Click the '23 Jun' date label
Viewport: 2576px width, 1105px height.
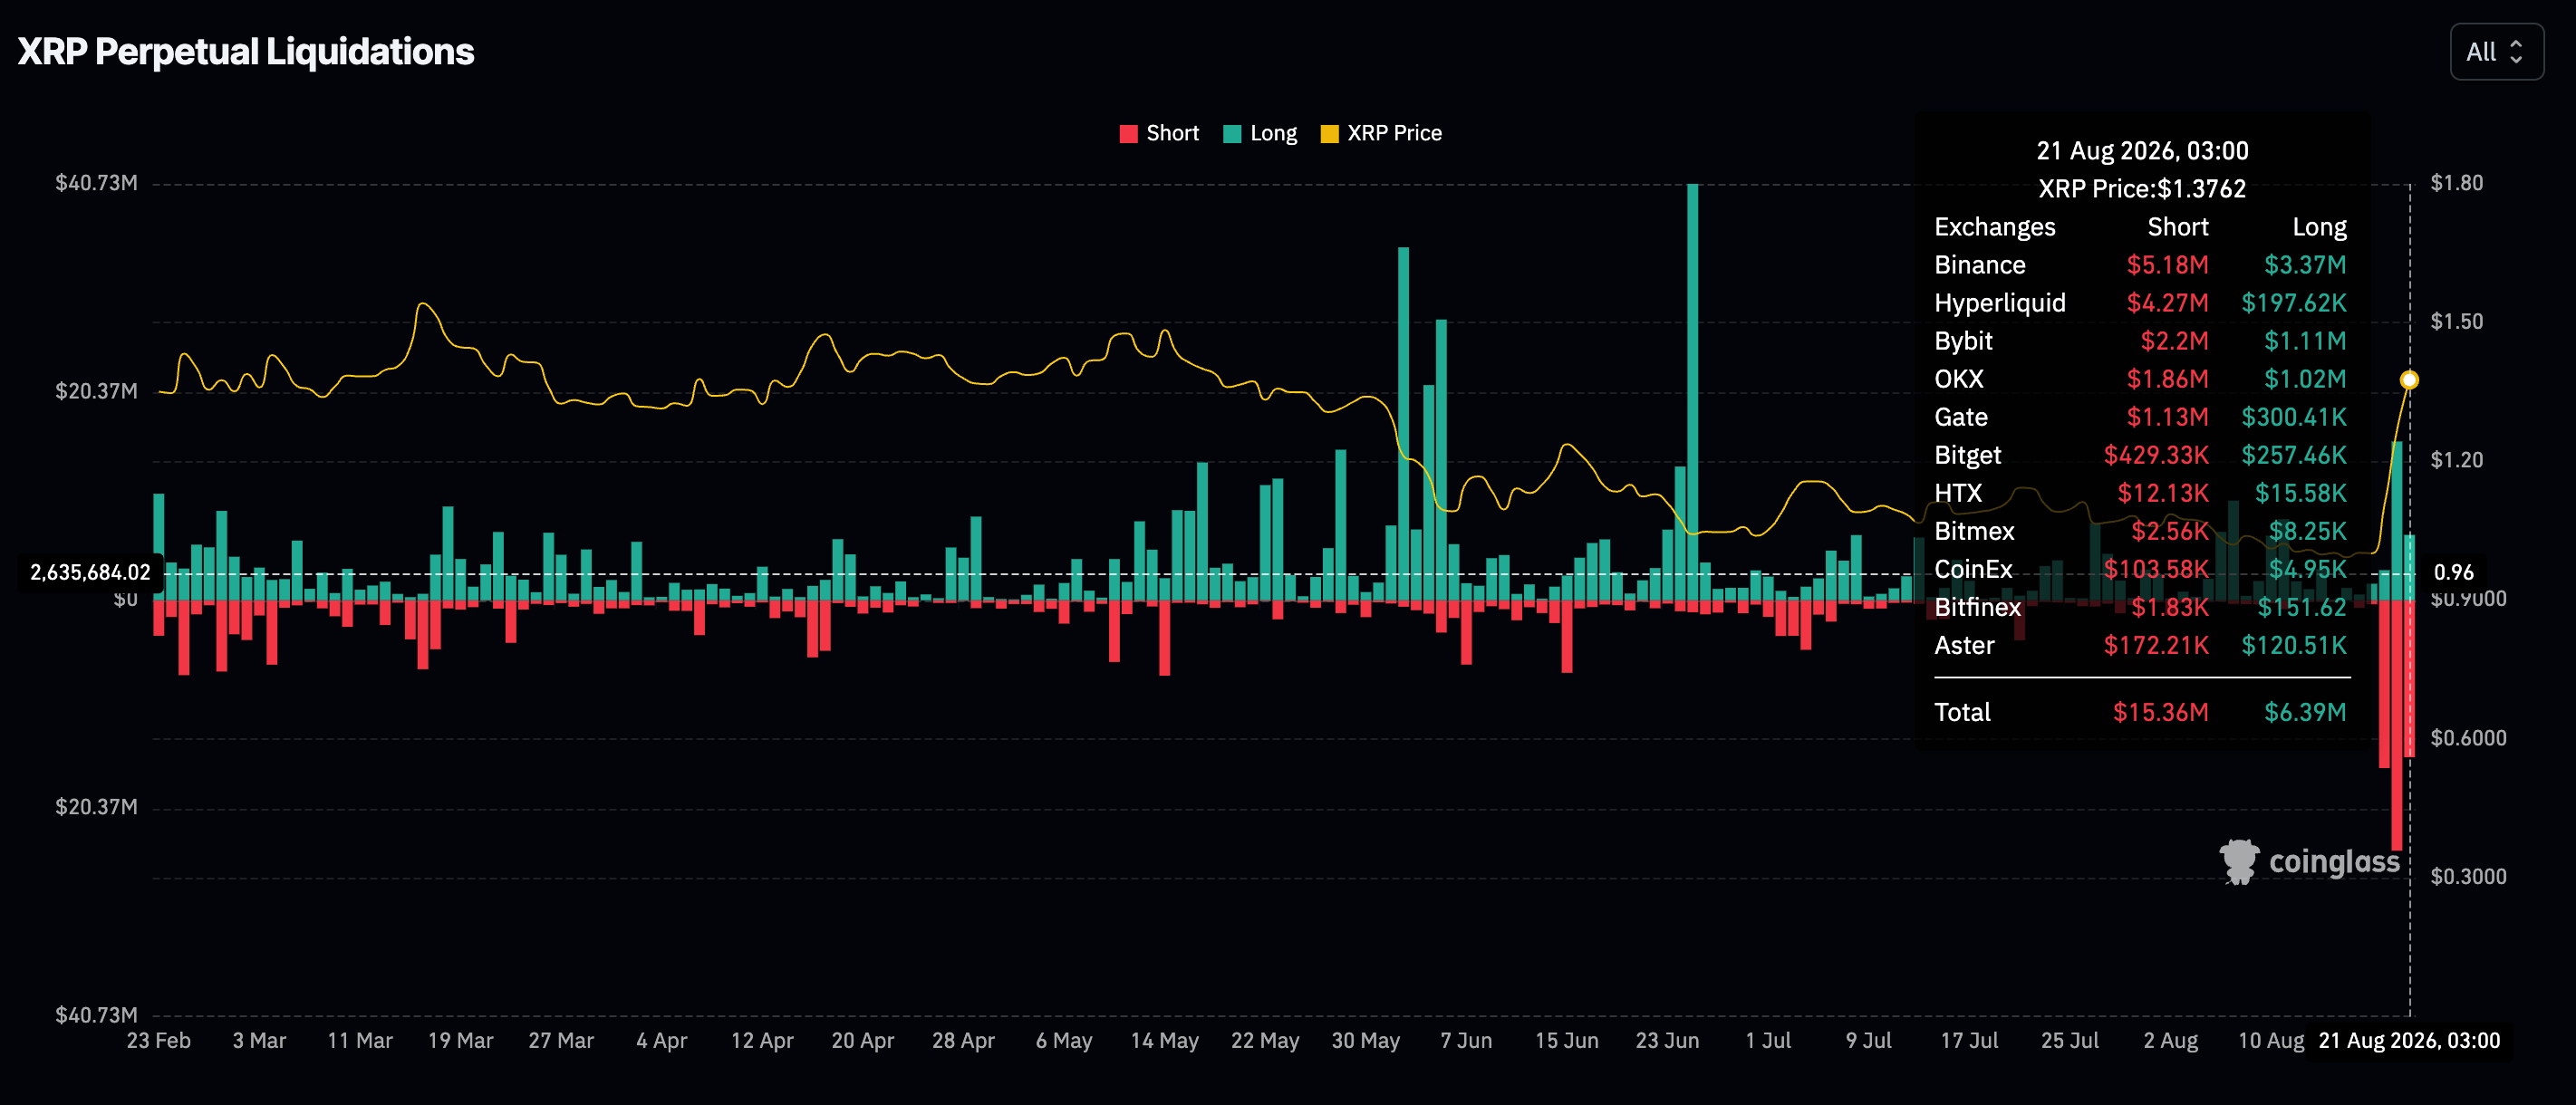pyautogui.click(x=1667, y=1041)
